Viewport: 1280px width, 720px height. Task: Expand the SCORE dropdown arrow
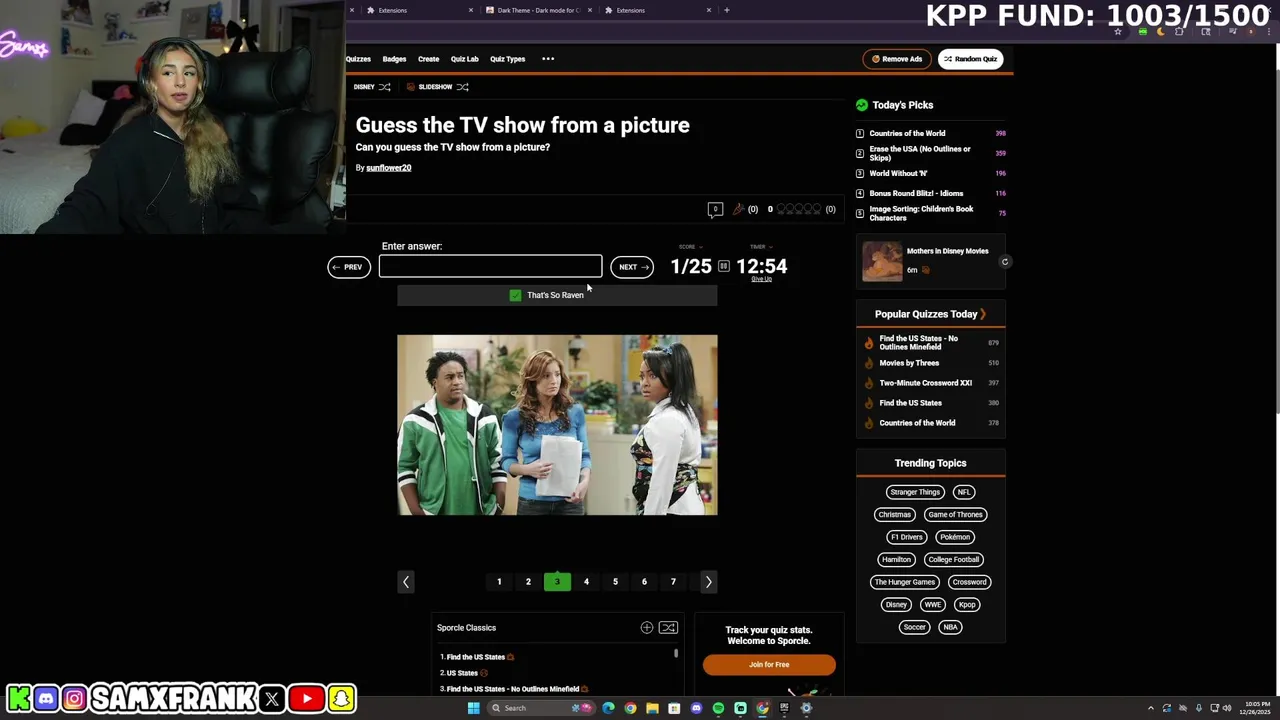pos(701,247)
